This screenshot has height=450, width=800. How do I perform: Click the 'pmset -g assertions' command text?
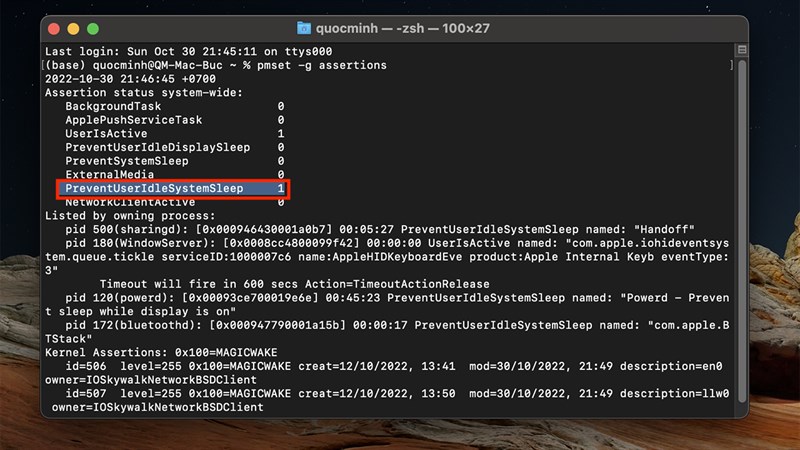pyautogui.click(x=321, y=65)
